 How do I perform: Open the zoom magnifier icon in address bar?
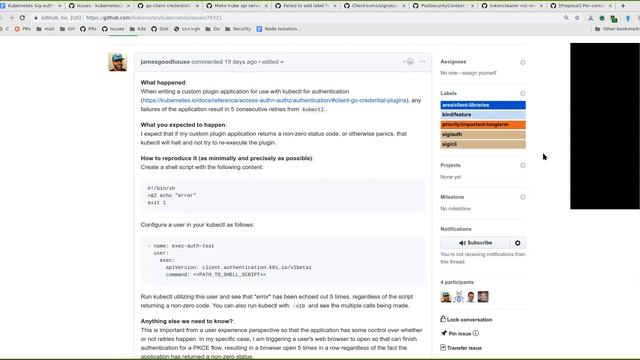pyautogui.click(x=566, y=18)
